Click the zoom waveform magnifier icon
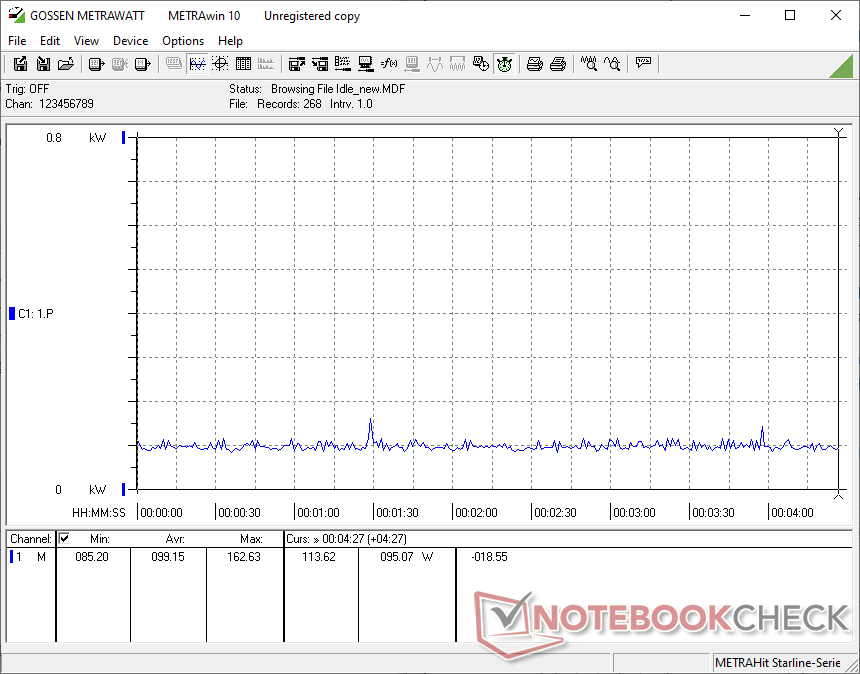 click(x=589, y=64)
